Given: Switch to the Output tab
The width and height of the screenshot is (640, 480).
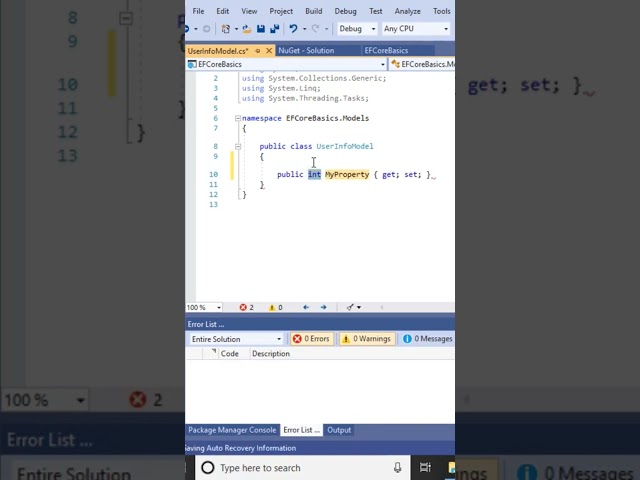Looking at the screenshot, I should coord(339,430).
